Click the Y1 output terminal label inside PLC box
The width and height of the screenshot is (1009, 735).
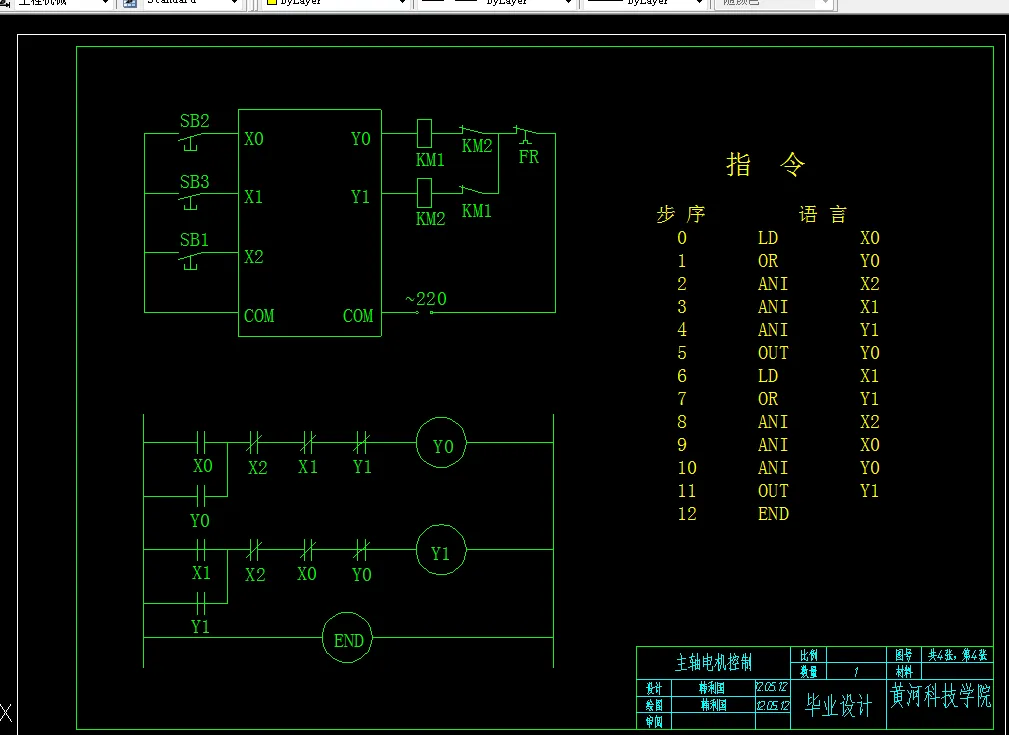[360, 197]
